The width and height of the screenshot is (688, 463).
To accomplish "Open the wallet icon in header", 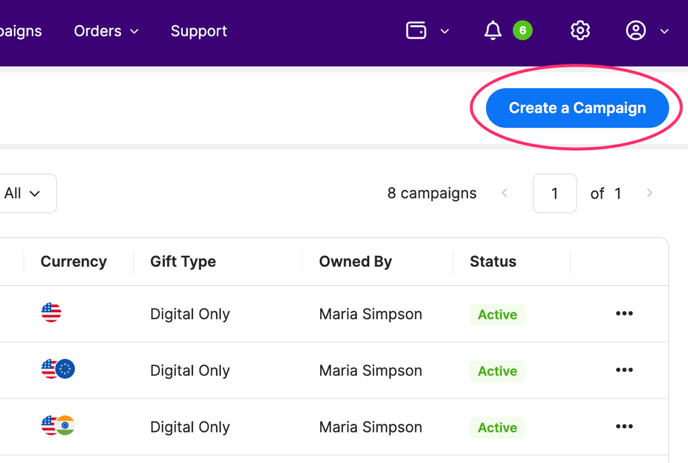I will [416, 31].
